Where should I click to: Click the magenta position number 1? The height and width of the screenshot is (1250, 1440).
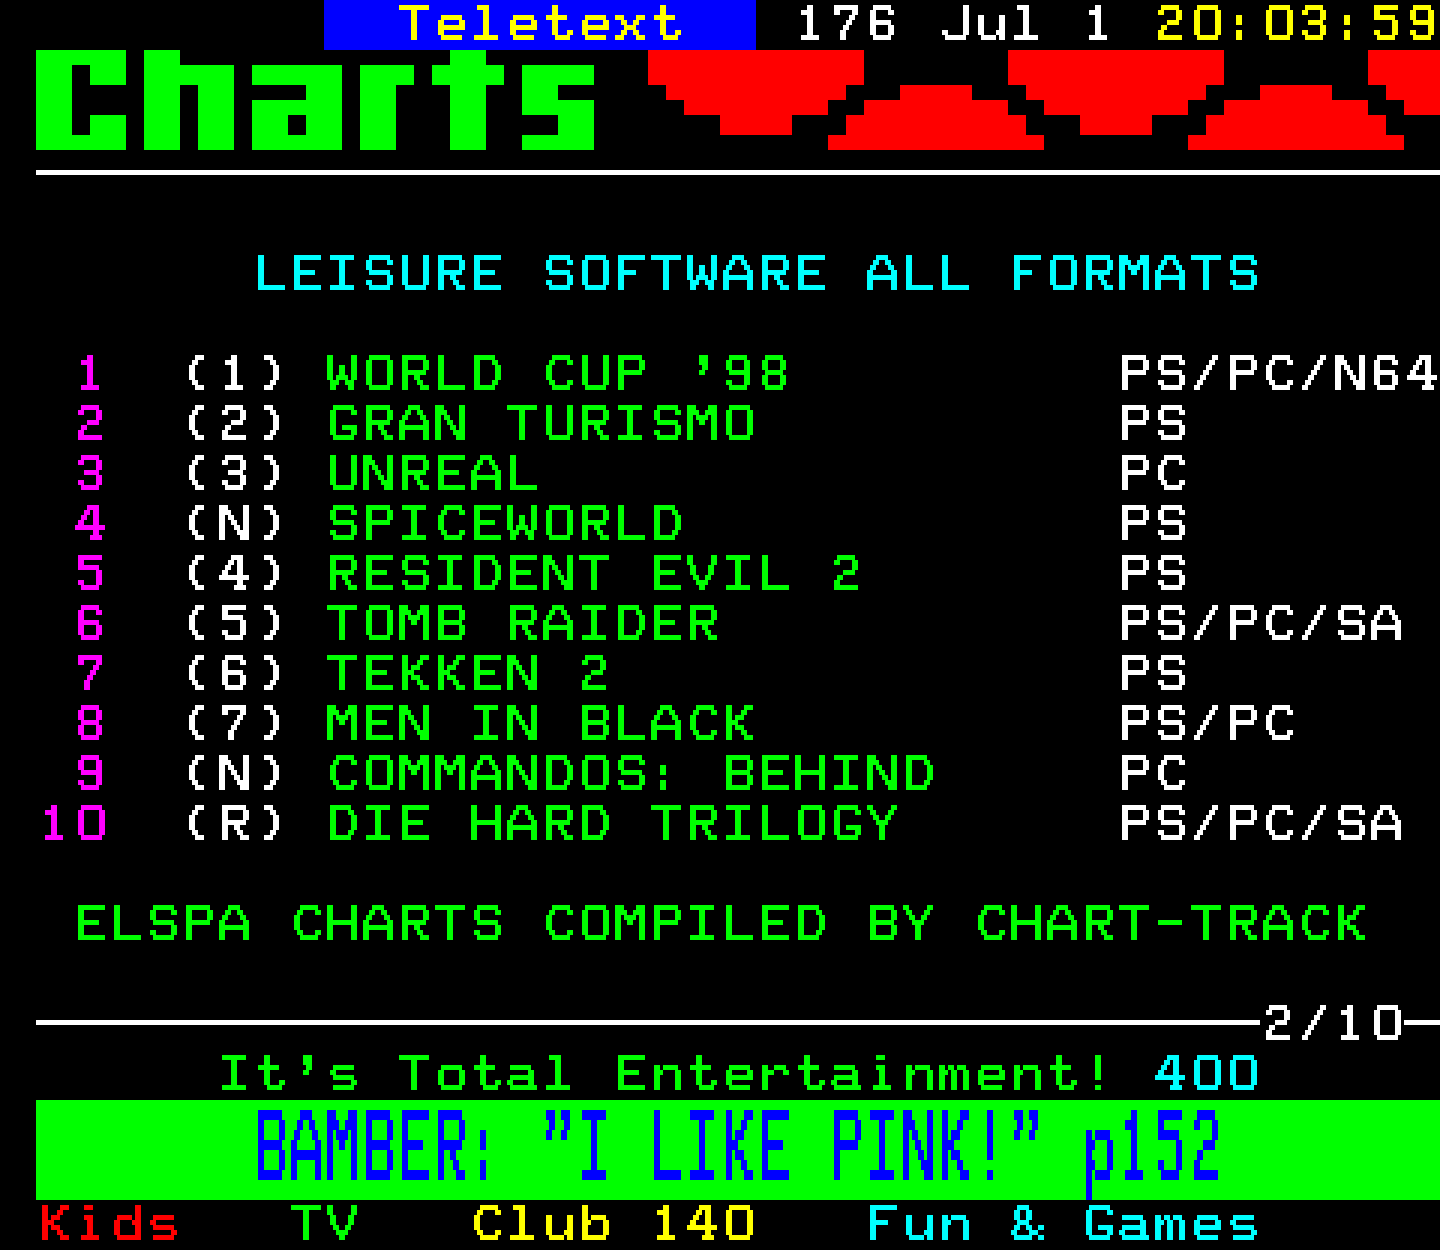tap(90, 374)
